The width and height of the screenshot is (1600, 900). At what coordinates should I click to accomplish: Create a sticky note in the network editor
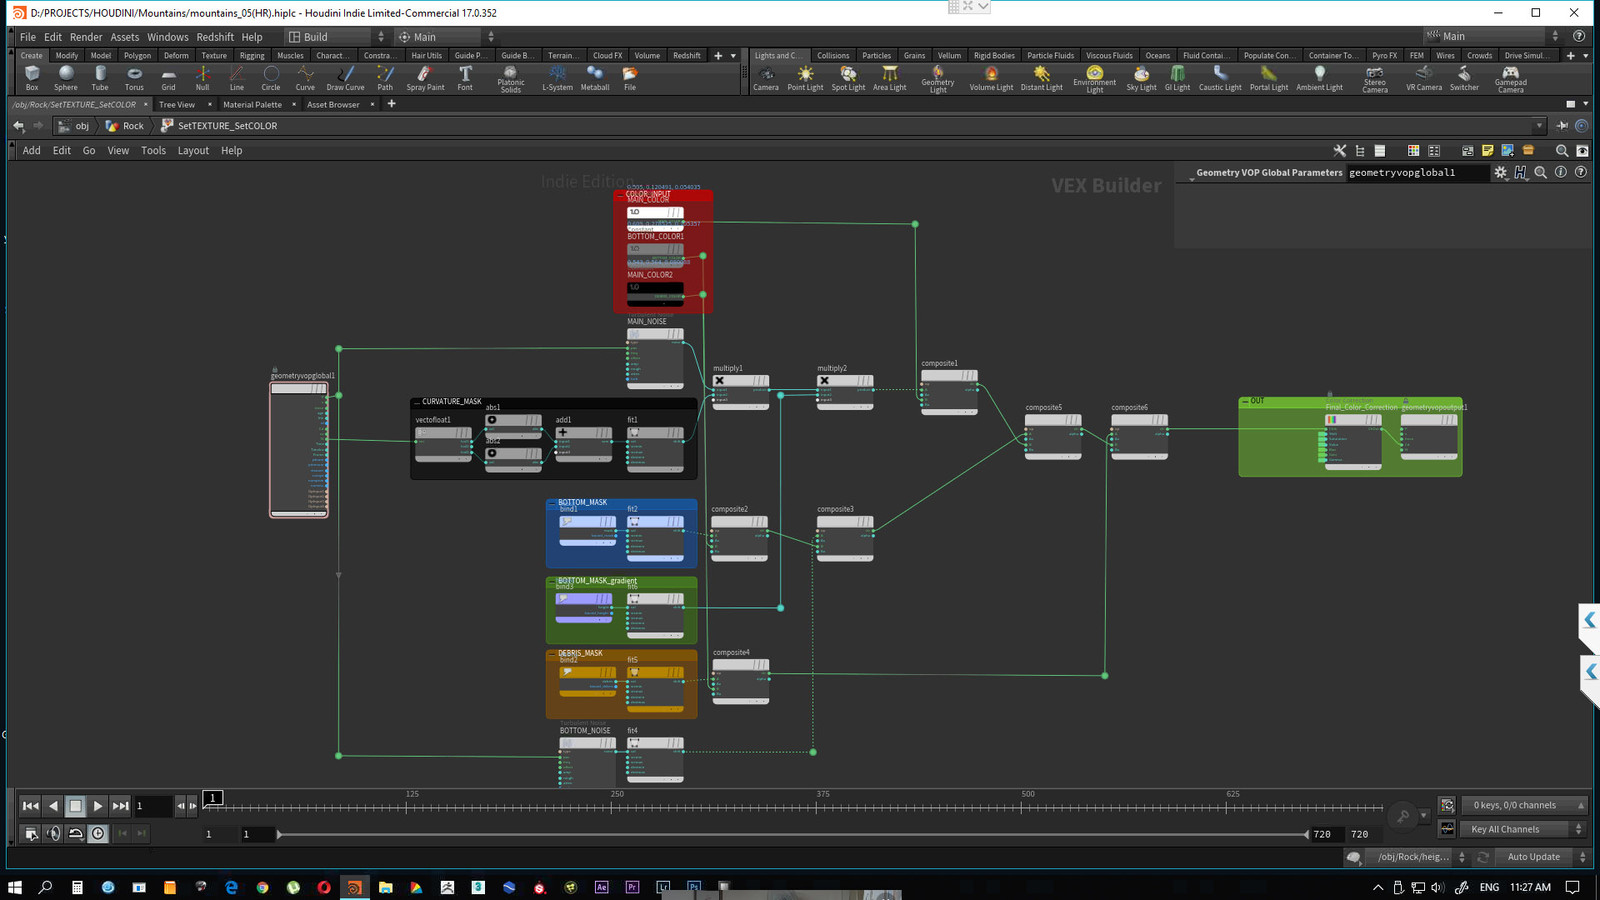(1487, 150)
